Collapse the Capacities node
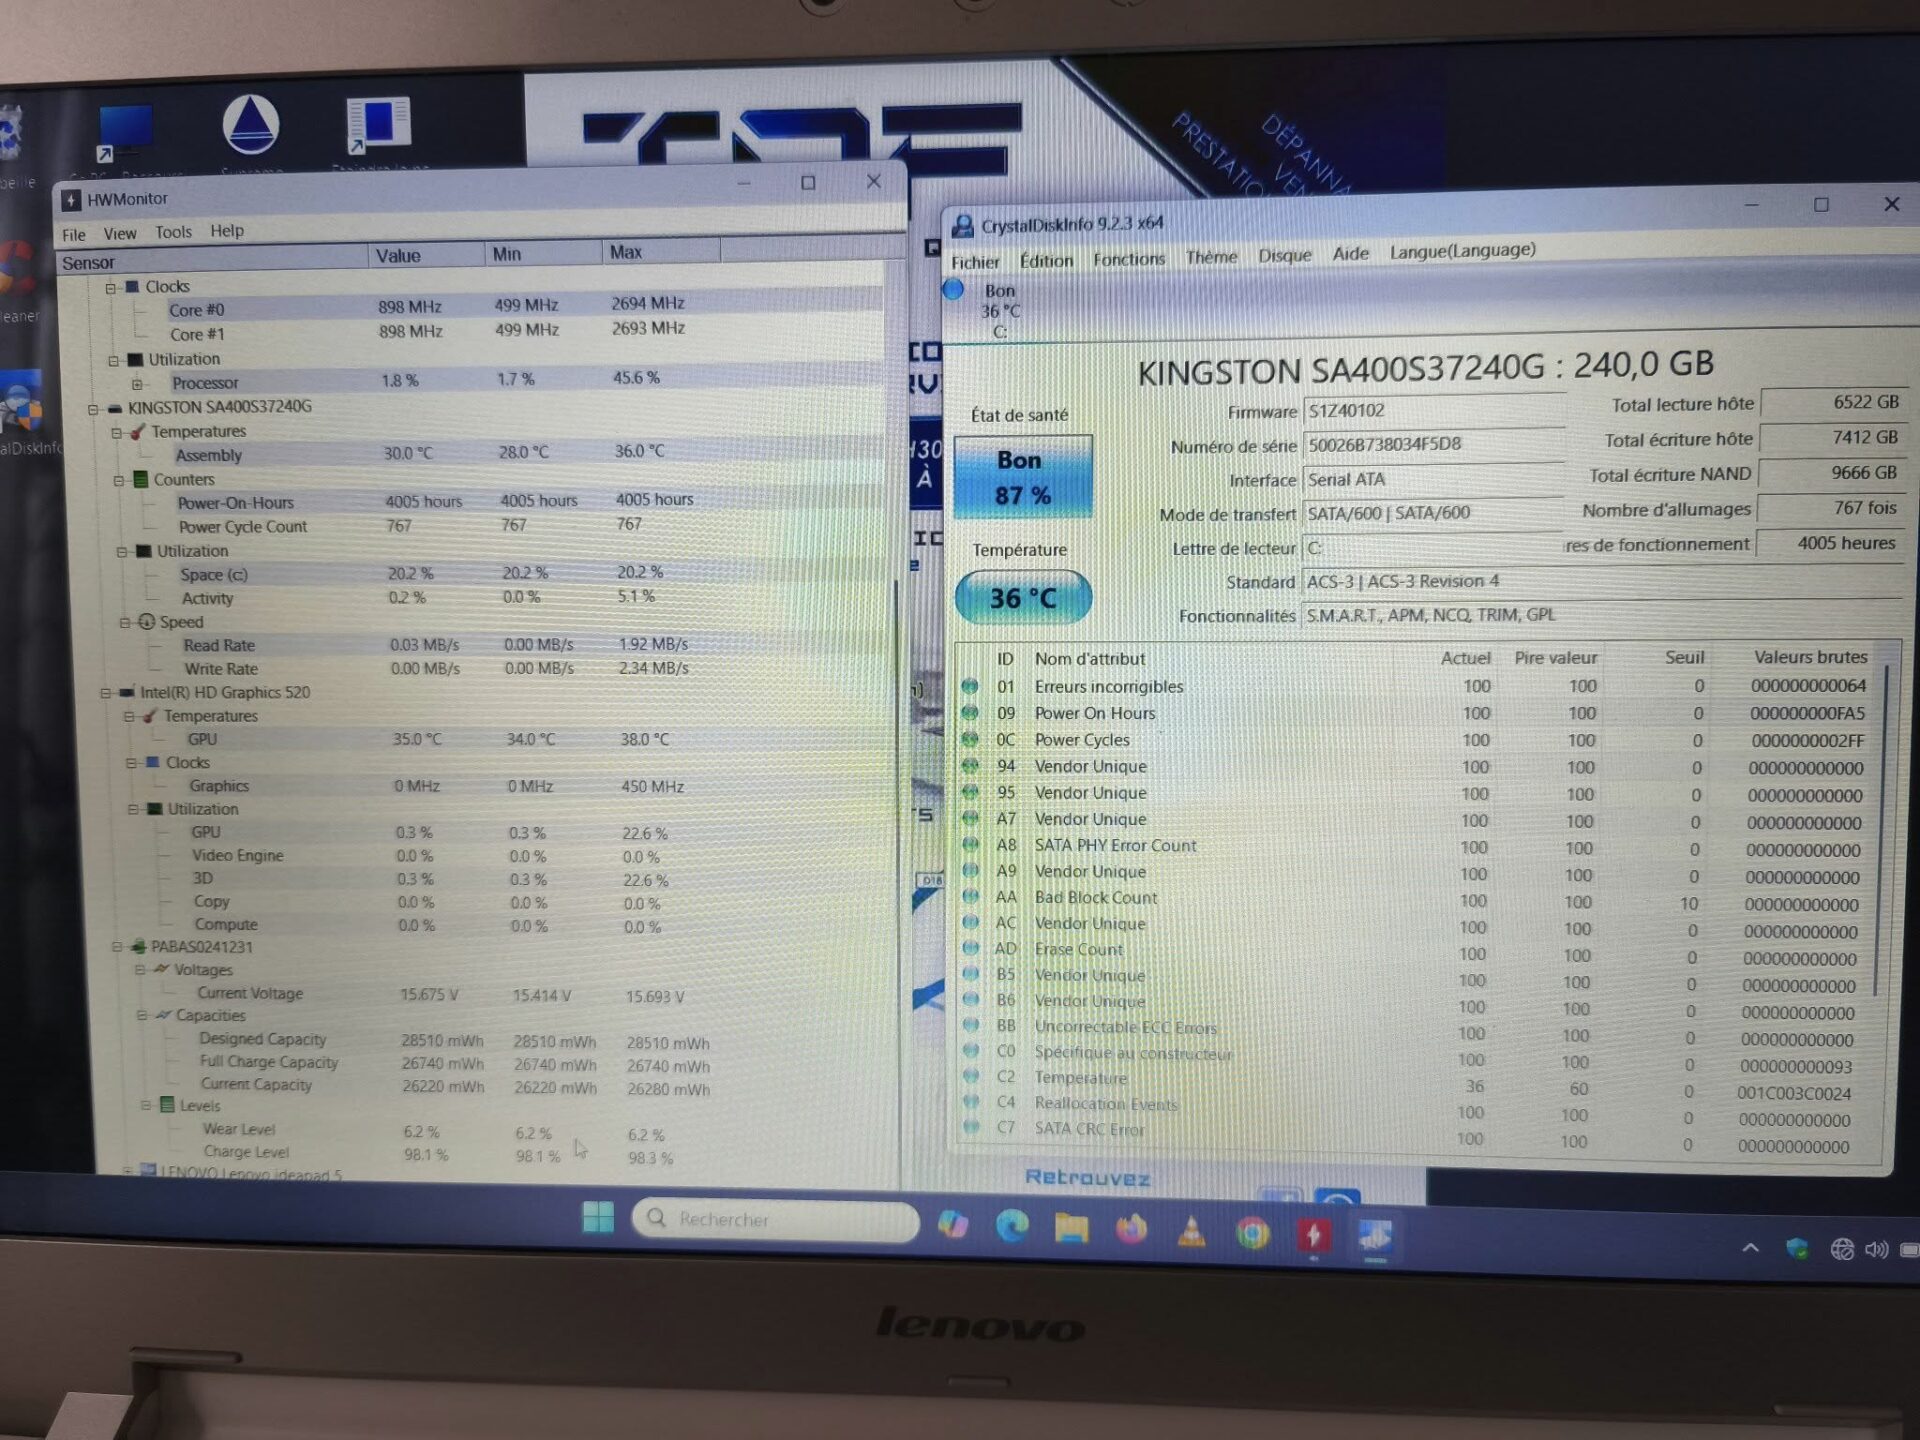Viewport: 1920px width, 1440px height. click(x=142, y=1016)
